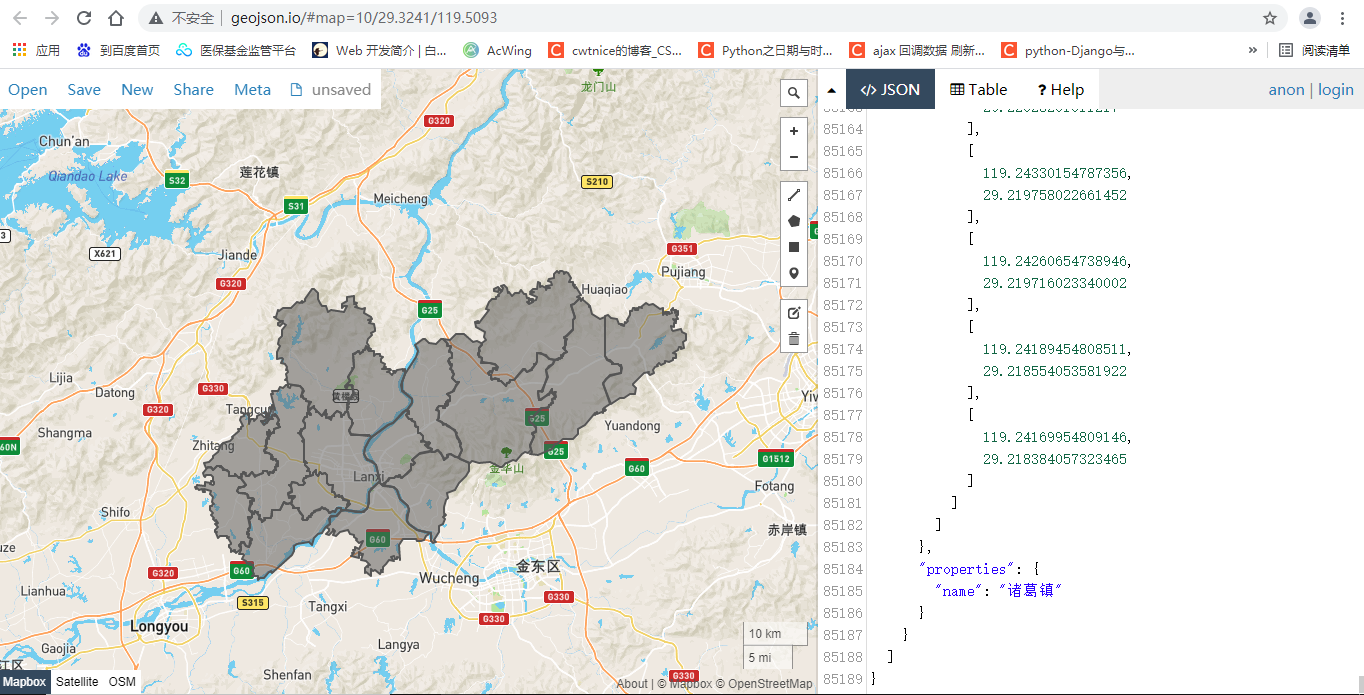Open the 阅读清单 reading list
This screenshot has width=1364, height=695.
(x=1315, y=50)
